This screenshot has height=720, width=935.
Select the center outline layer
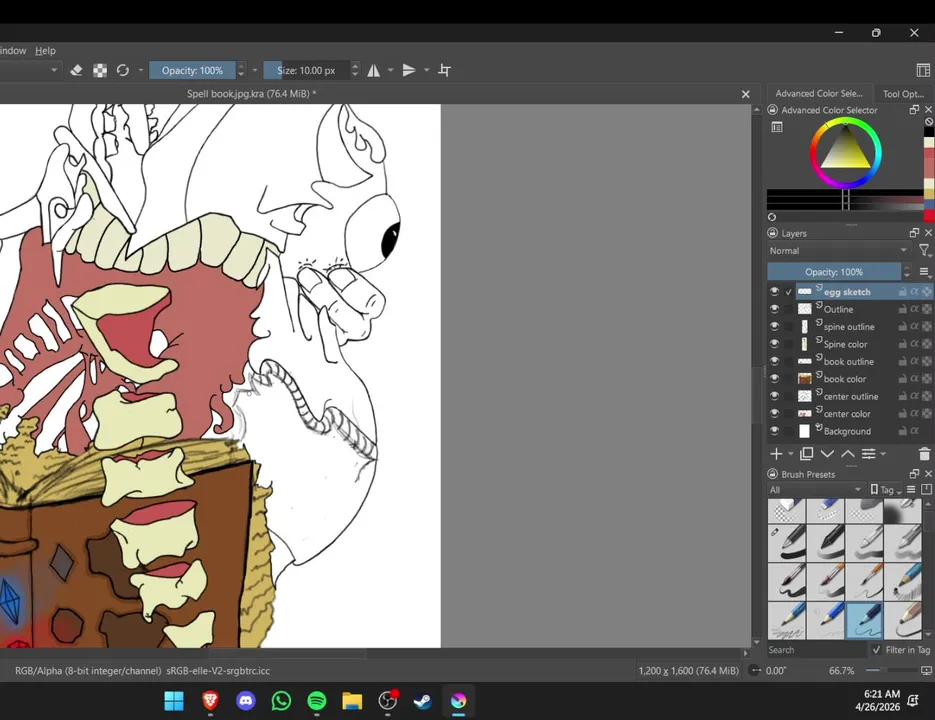(x=850, y=396)
